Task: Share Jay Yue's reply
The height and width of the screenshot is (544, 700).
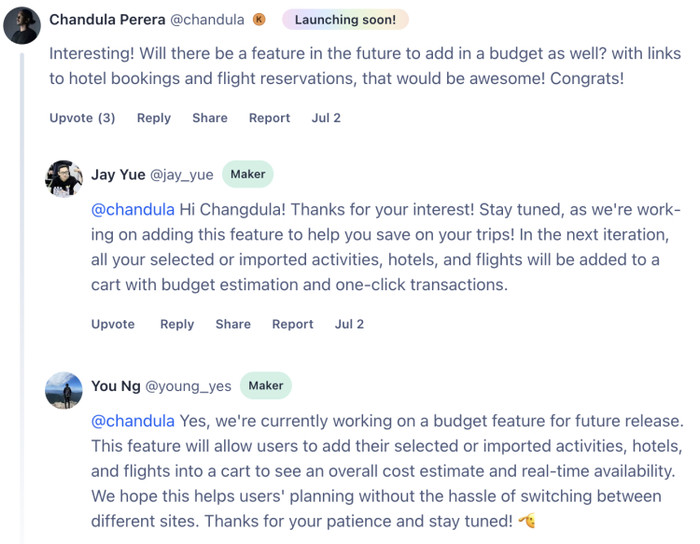Action: 233,324
